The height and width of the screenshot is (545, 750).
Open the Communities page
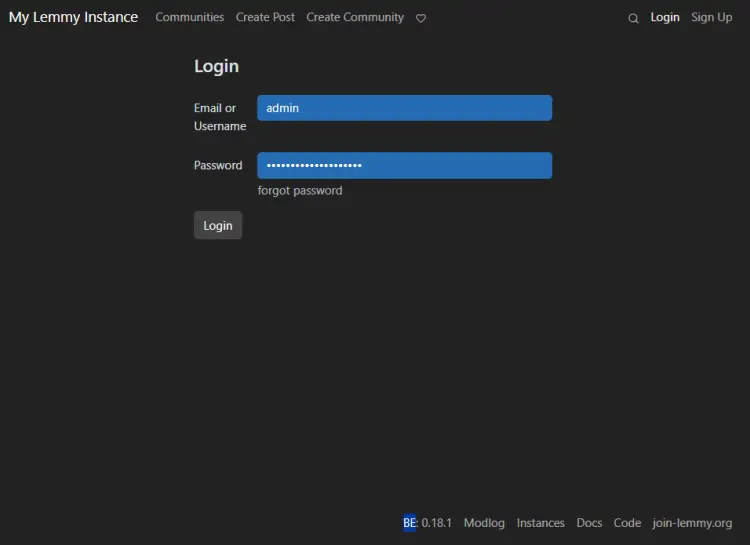(189, 17)
